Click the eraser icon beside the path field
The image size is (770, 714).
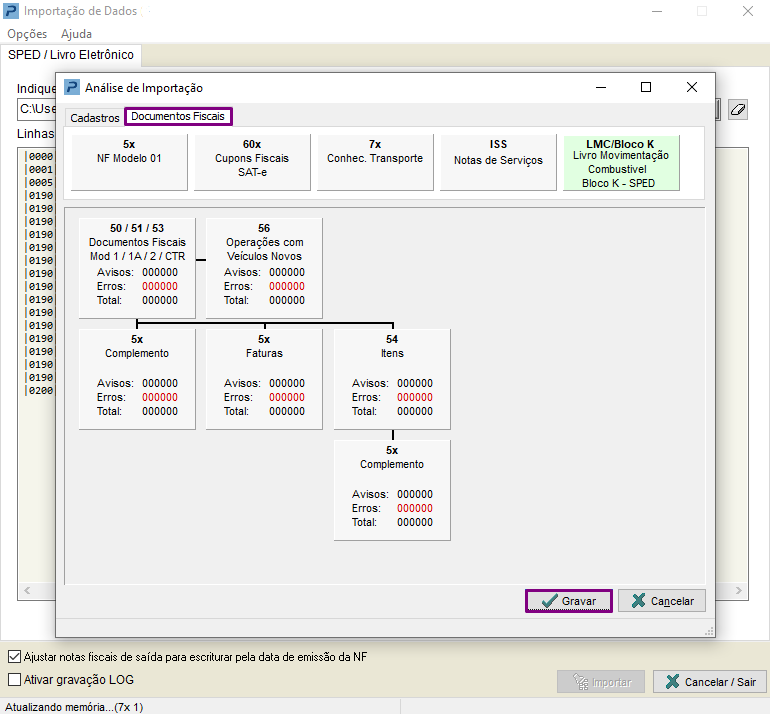coord(737,109)
